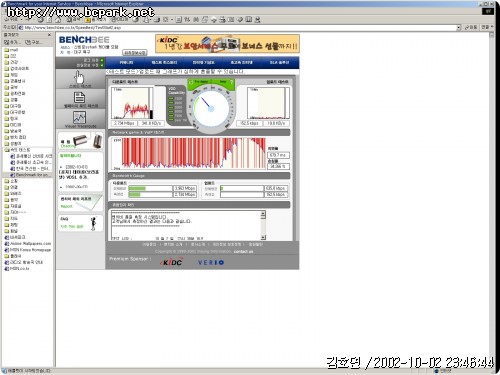Click the top green download bandwidth gauge bar
Screen dimensions: 500x375
pyautogui.click(x=150, y=188)
